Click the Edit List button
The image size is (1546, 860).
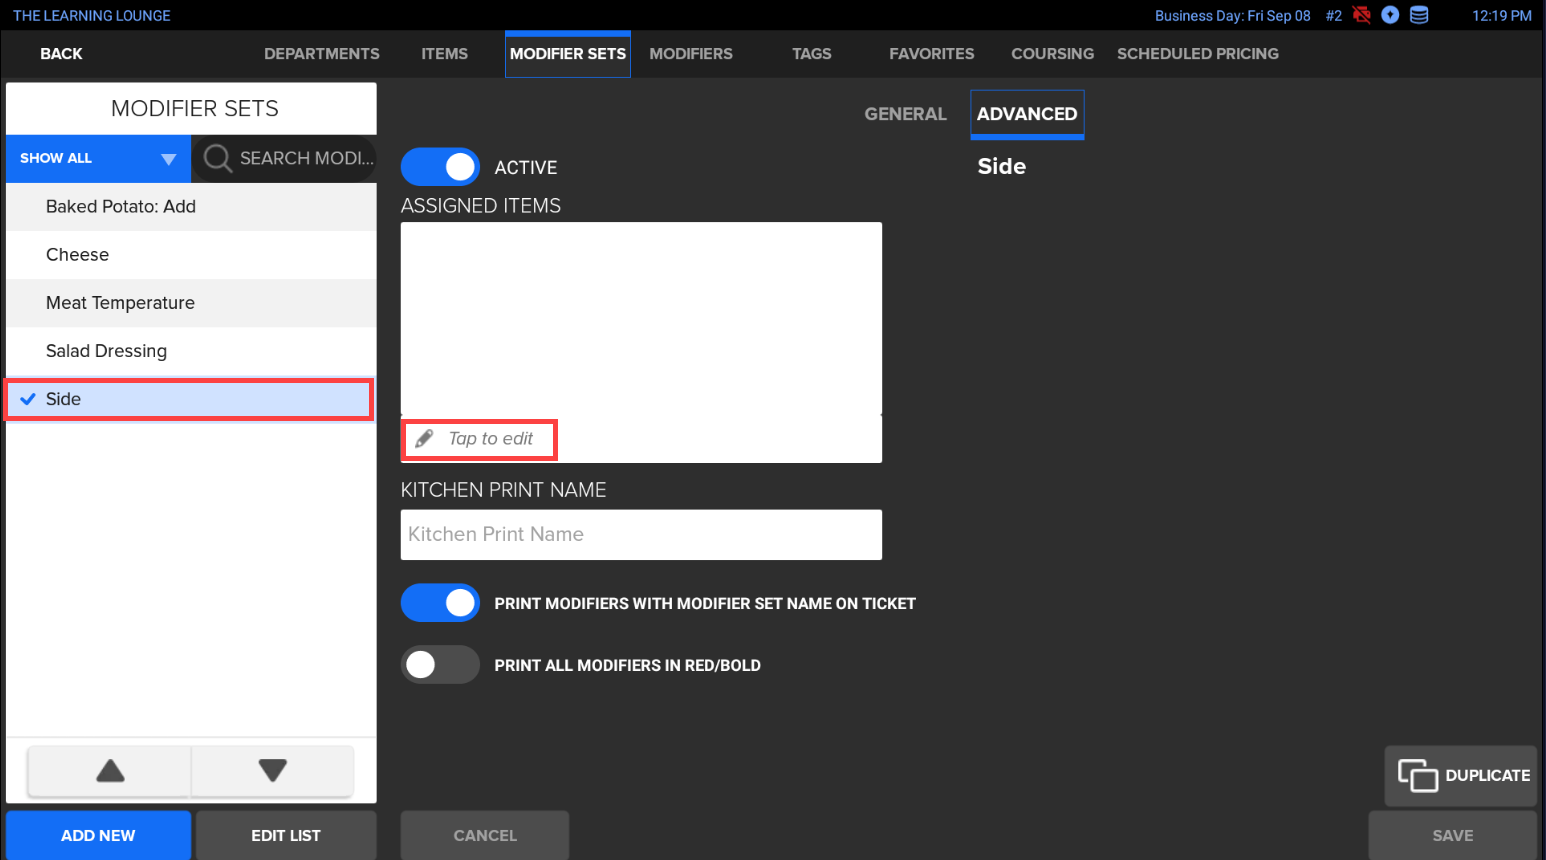click(x=286, y=835)
